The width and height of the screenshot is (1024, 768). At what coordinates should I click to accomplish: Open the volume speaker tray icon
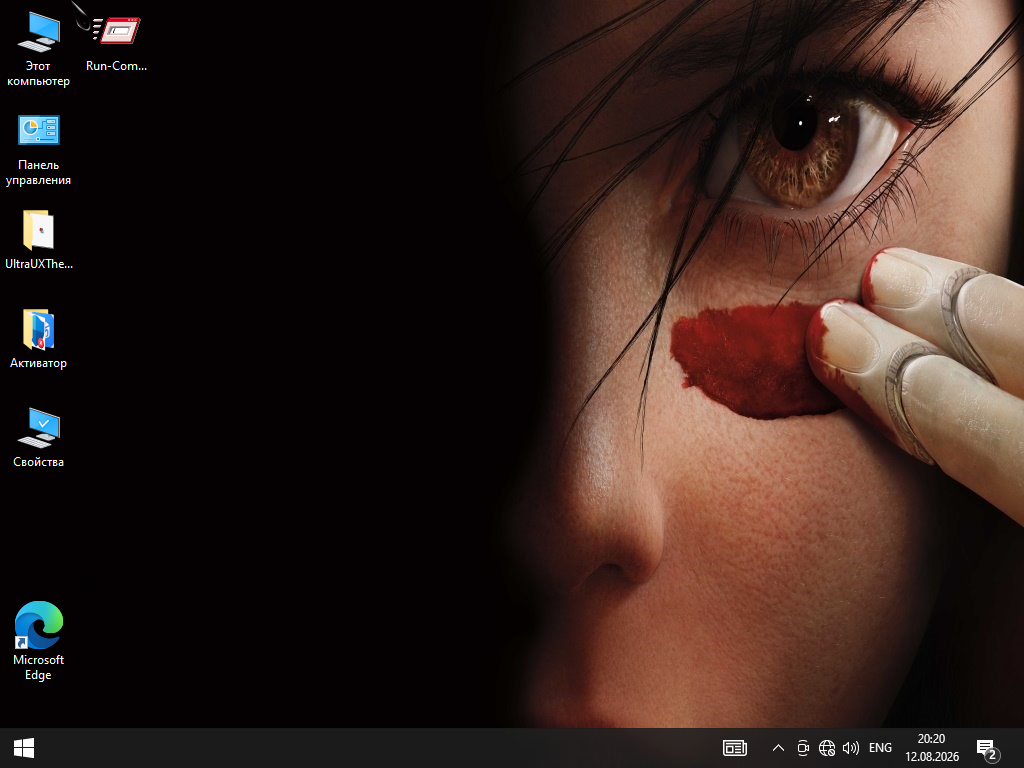tap(850, 748)
